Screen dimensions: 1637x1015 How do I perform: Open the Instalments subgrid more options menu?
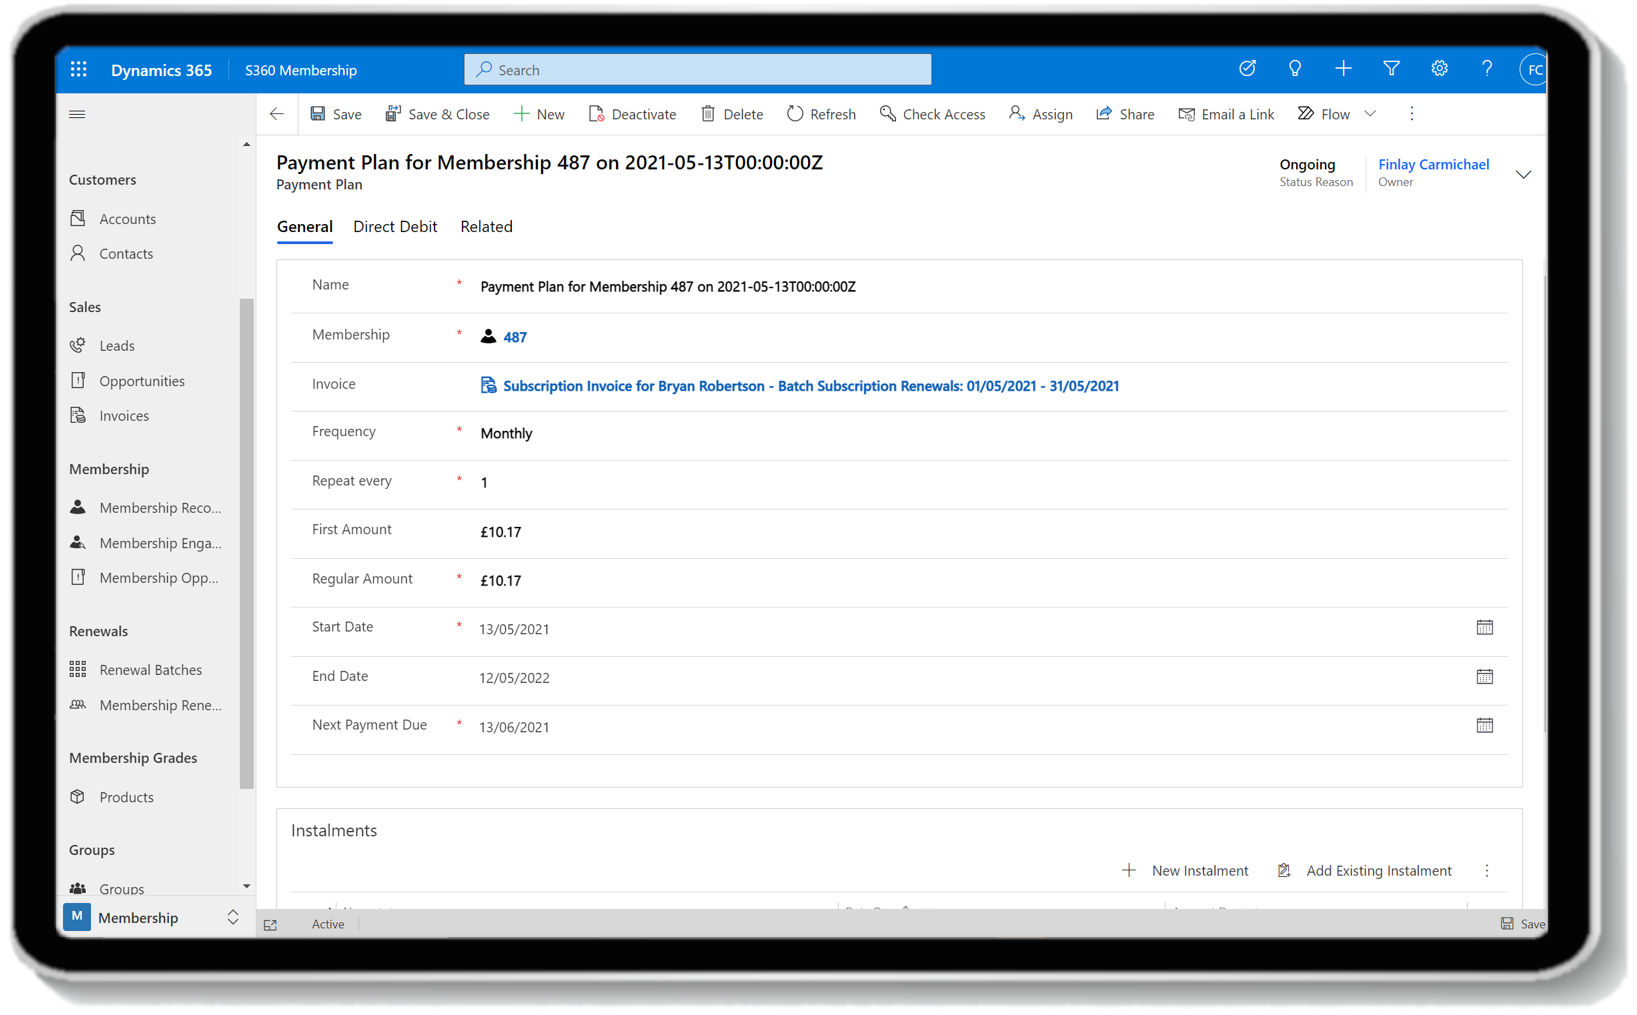(1487, 871)
